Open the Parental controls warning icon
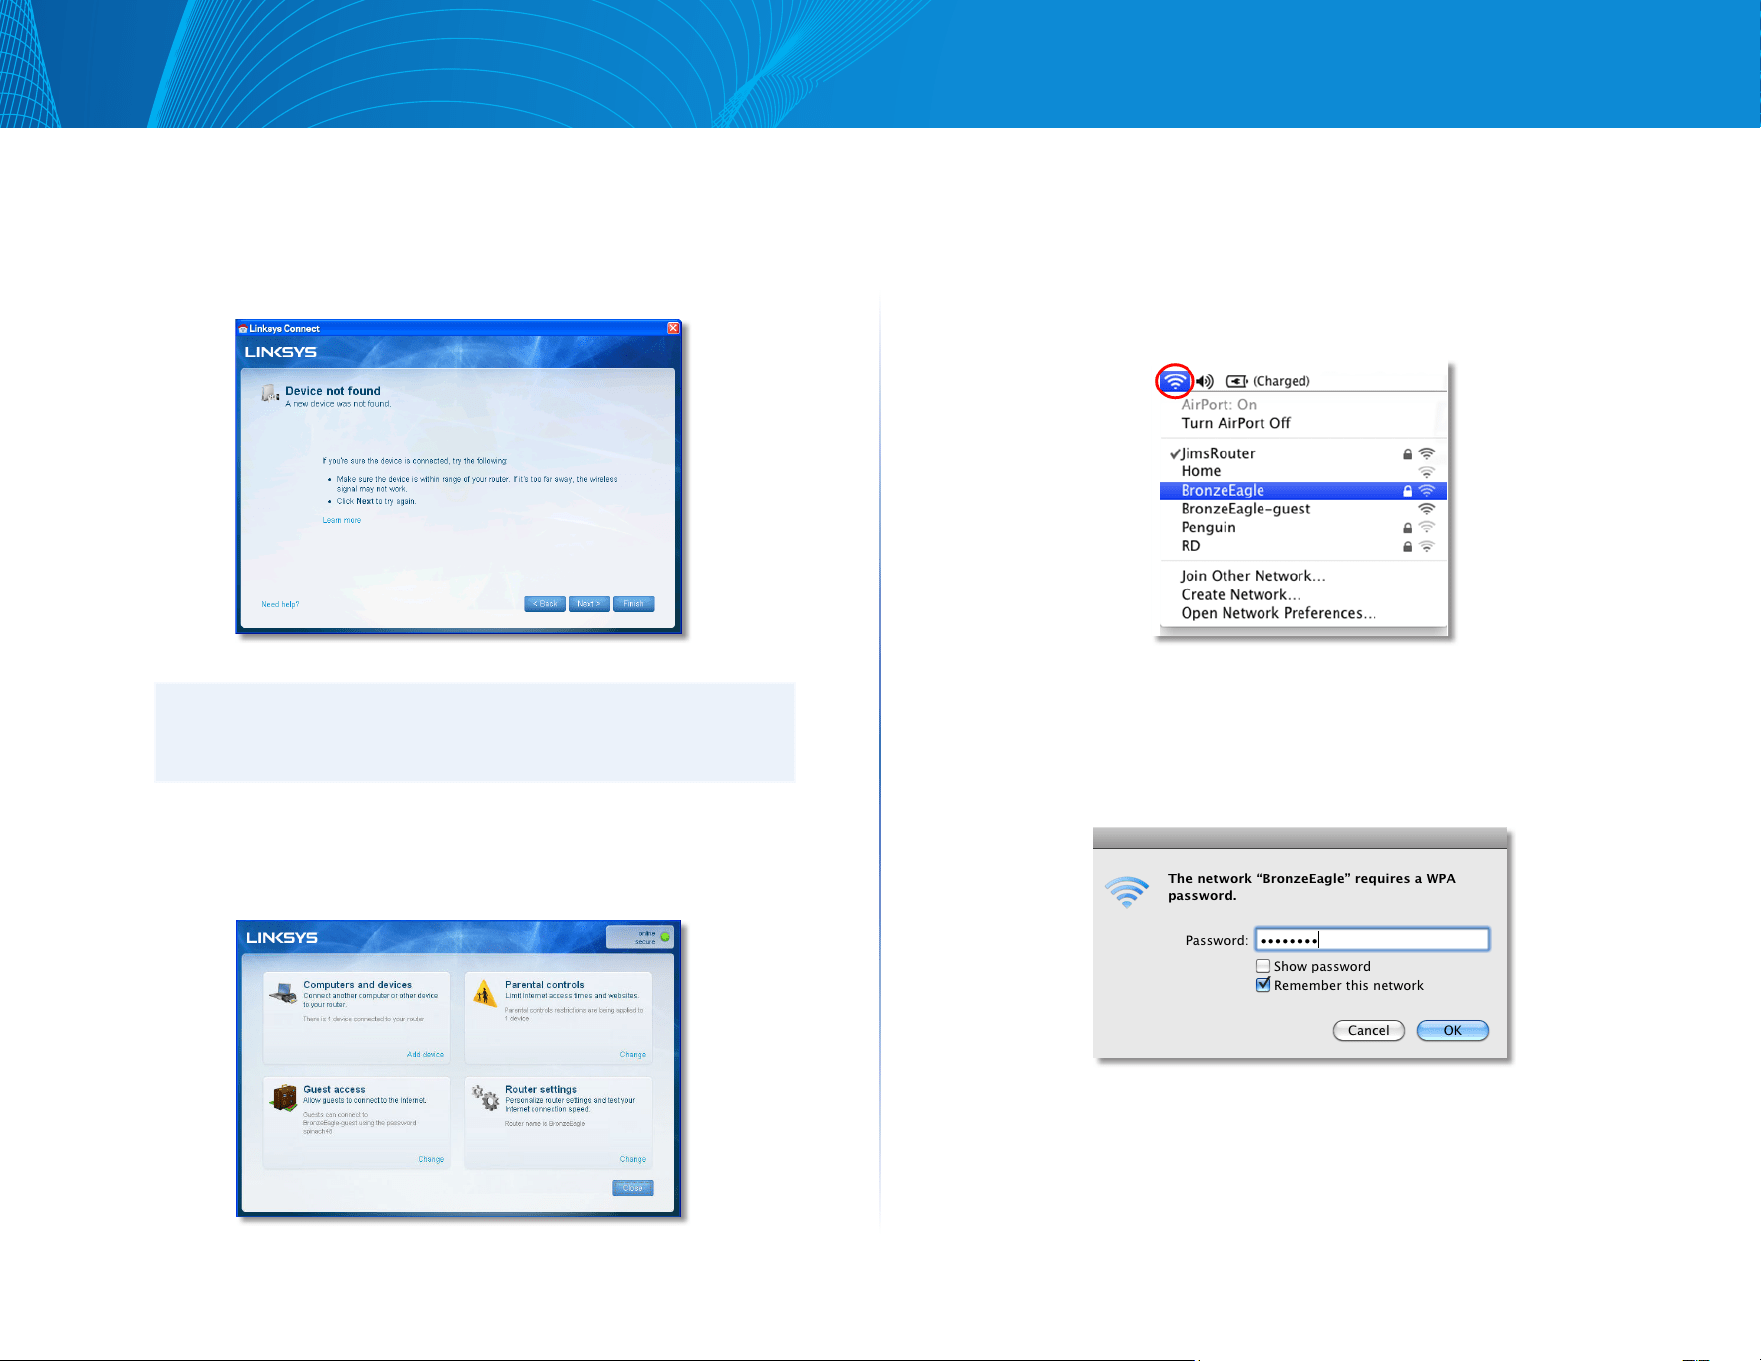 [485, 993]
